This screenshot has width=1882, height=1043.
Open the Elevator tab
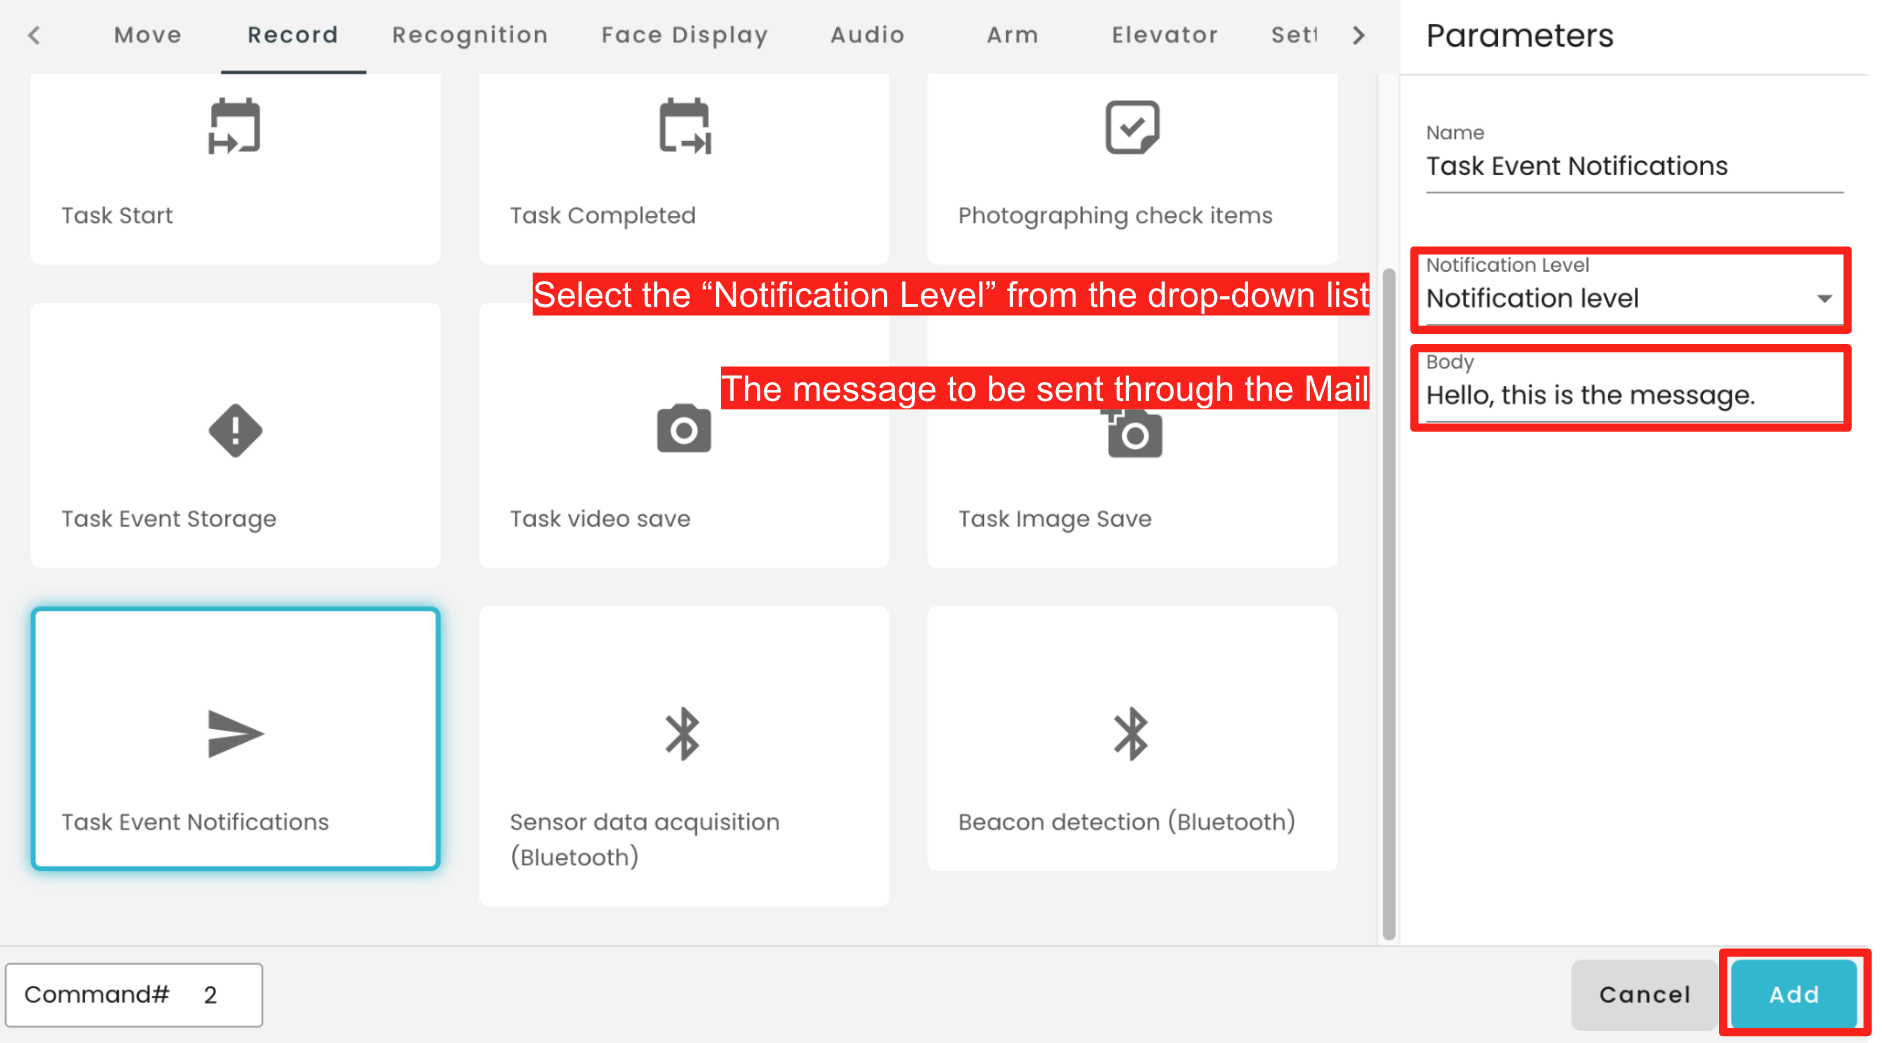(1165, 35)
